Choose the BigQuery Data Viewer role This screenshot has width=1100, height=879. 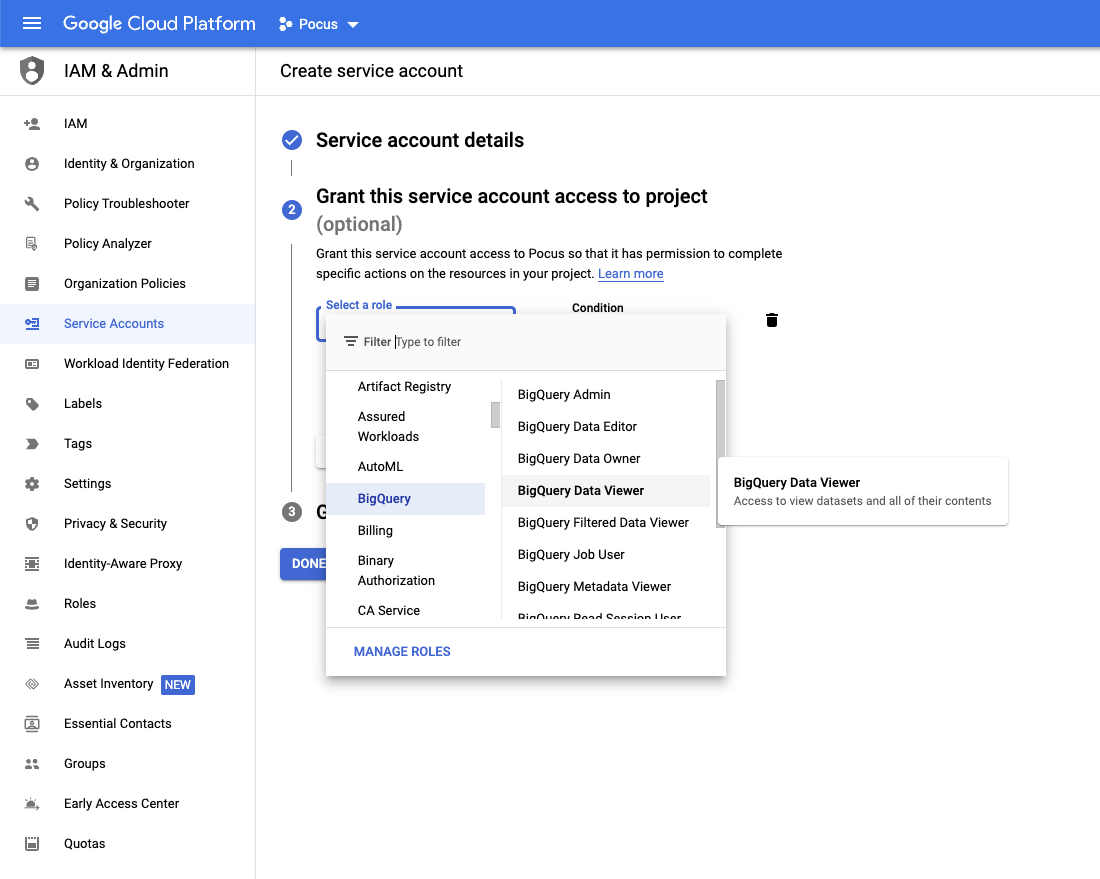point(606,491)
